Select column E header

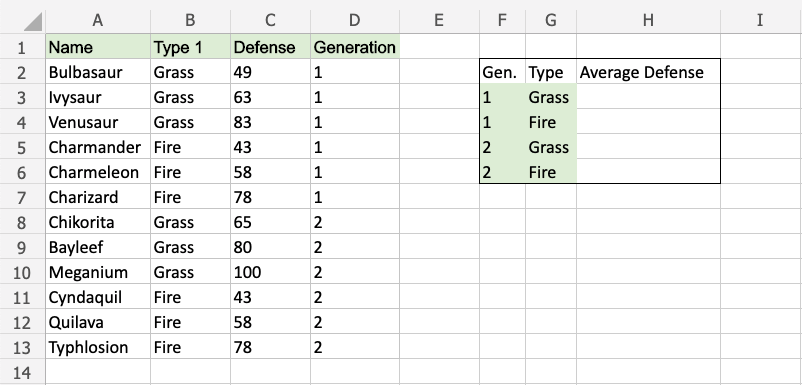pos(439,20)
